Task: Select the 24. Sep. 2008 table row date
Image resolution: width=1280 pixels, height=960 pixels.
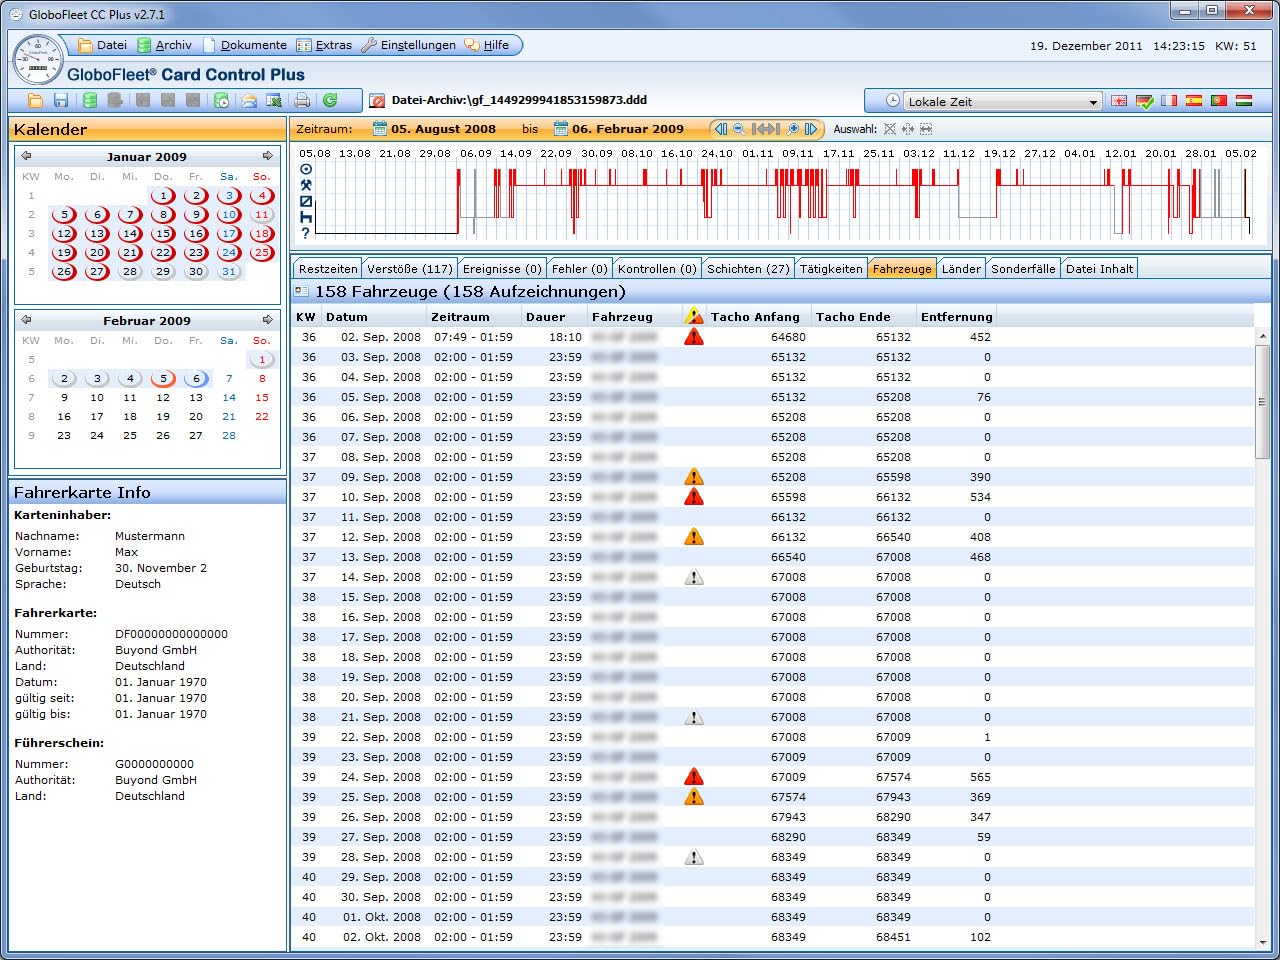Action: pyautogui.click(x=381, y=777)
